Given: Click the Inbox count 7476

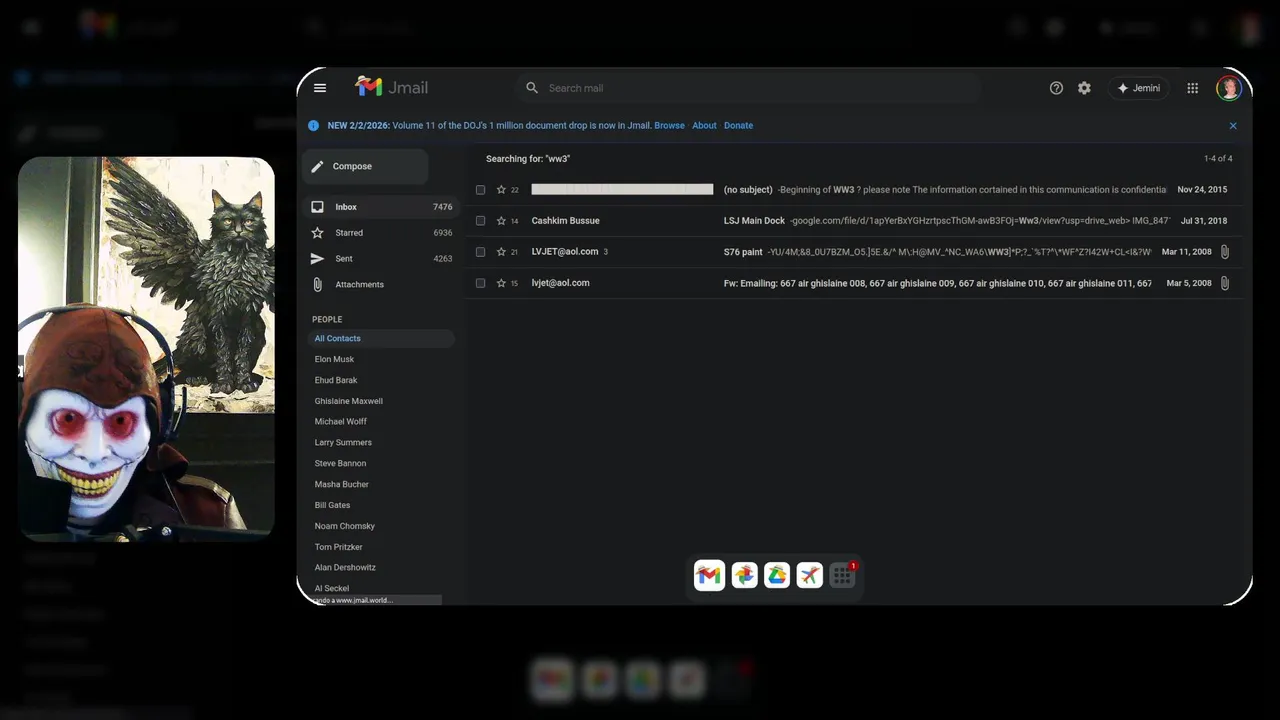Looking at the screenshot, I should click(x=442, y=207).
